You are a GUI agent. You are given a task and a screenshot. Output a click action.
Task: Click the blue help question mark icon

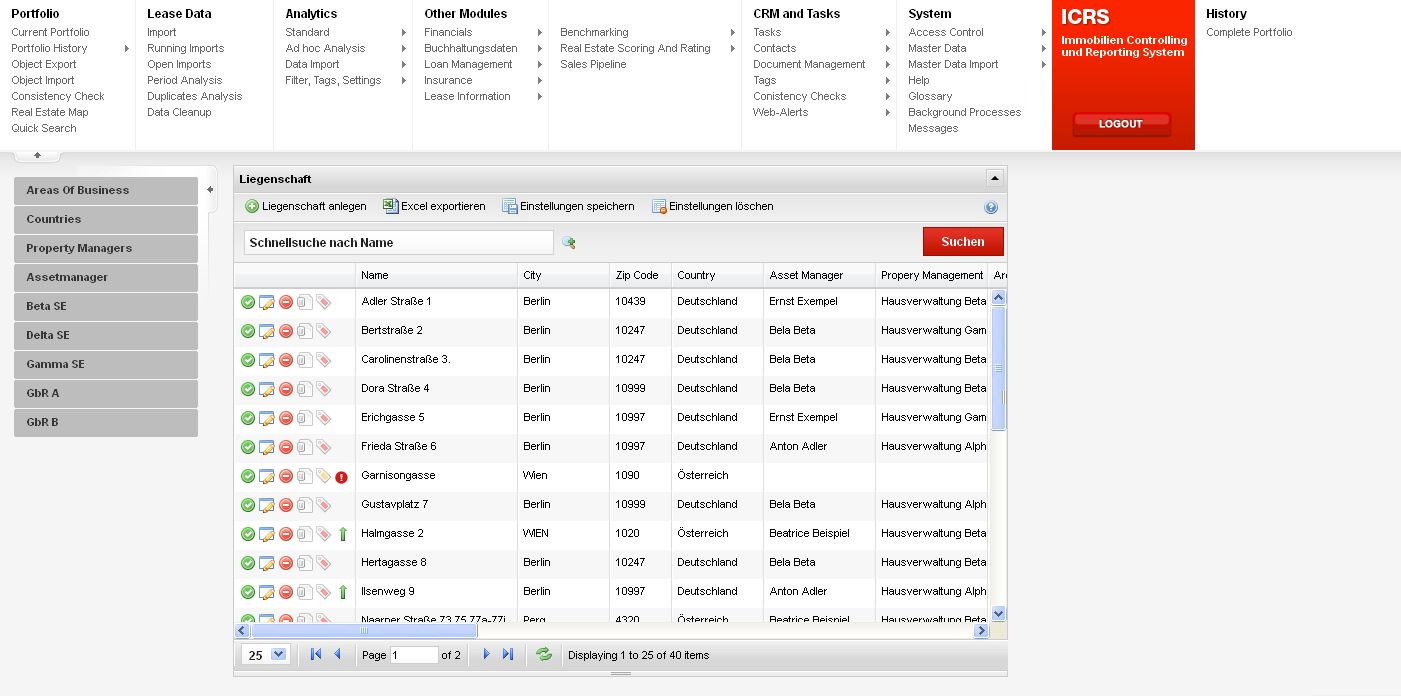pos(990,207)
